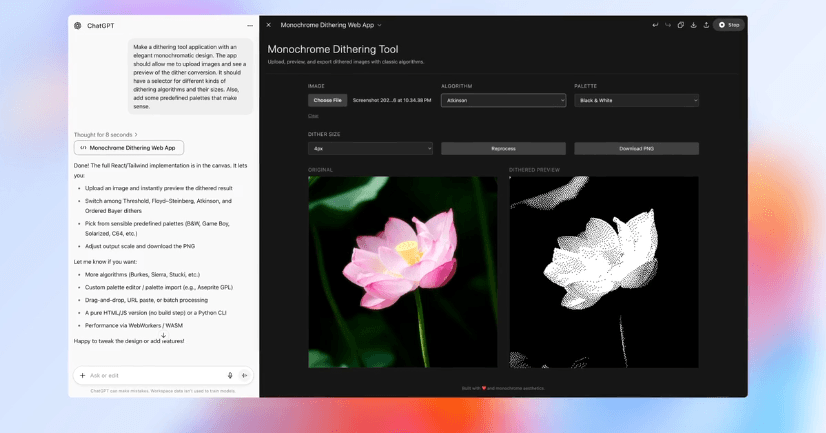Click the 'Performance via WebWorkers / WASM' bullet
Viewport: 826px width, 433px height.
tap(134, 326)
